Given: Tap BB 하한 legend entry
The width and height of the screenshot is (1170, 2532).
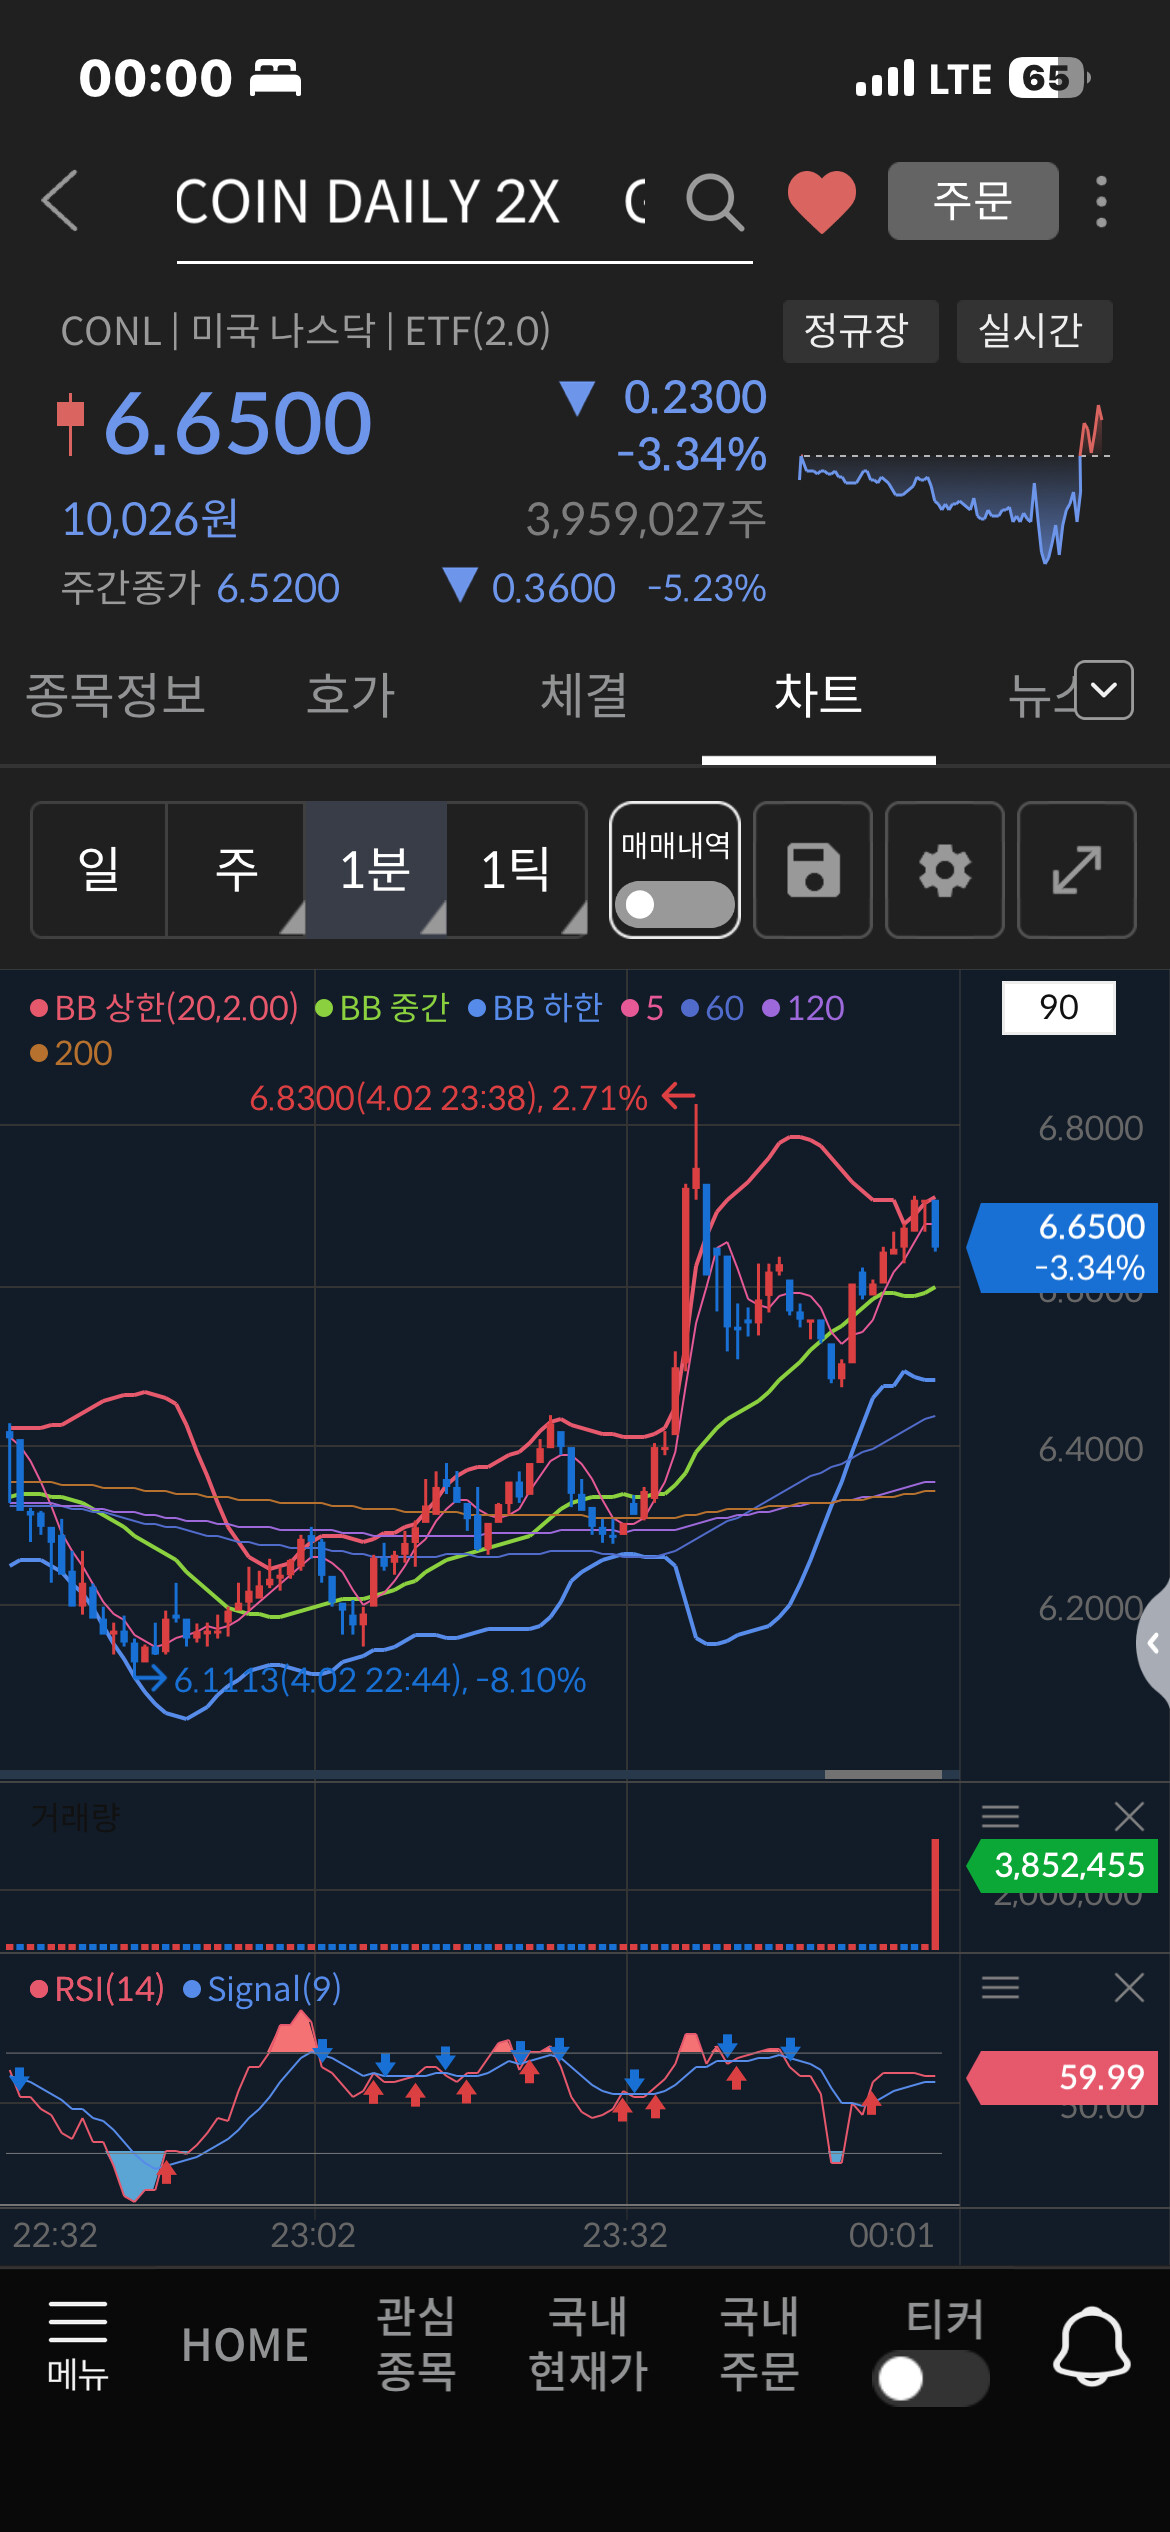Looking at the screenshot, I should (535, 1008).
